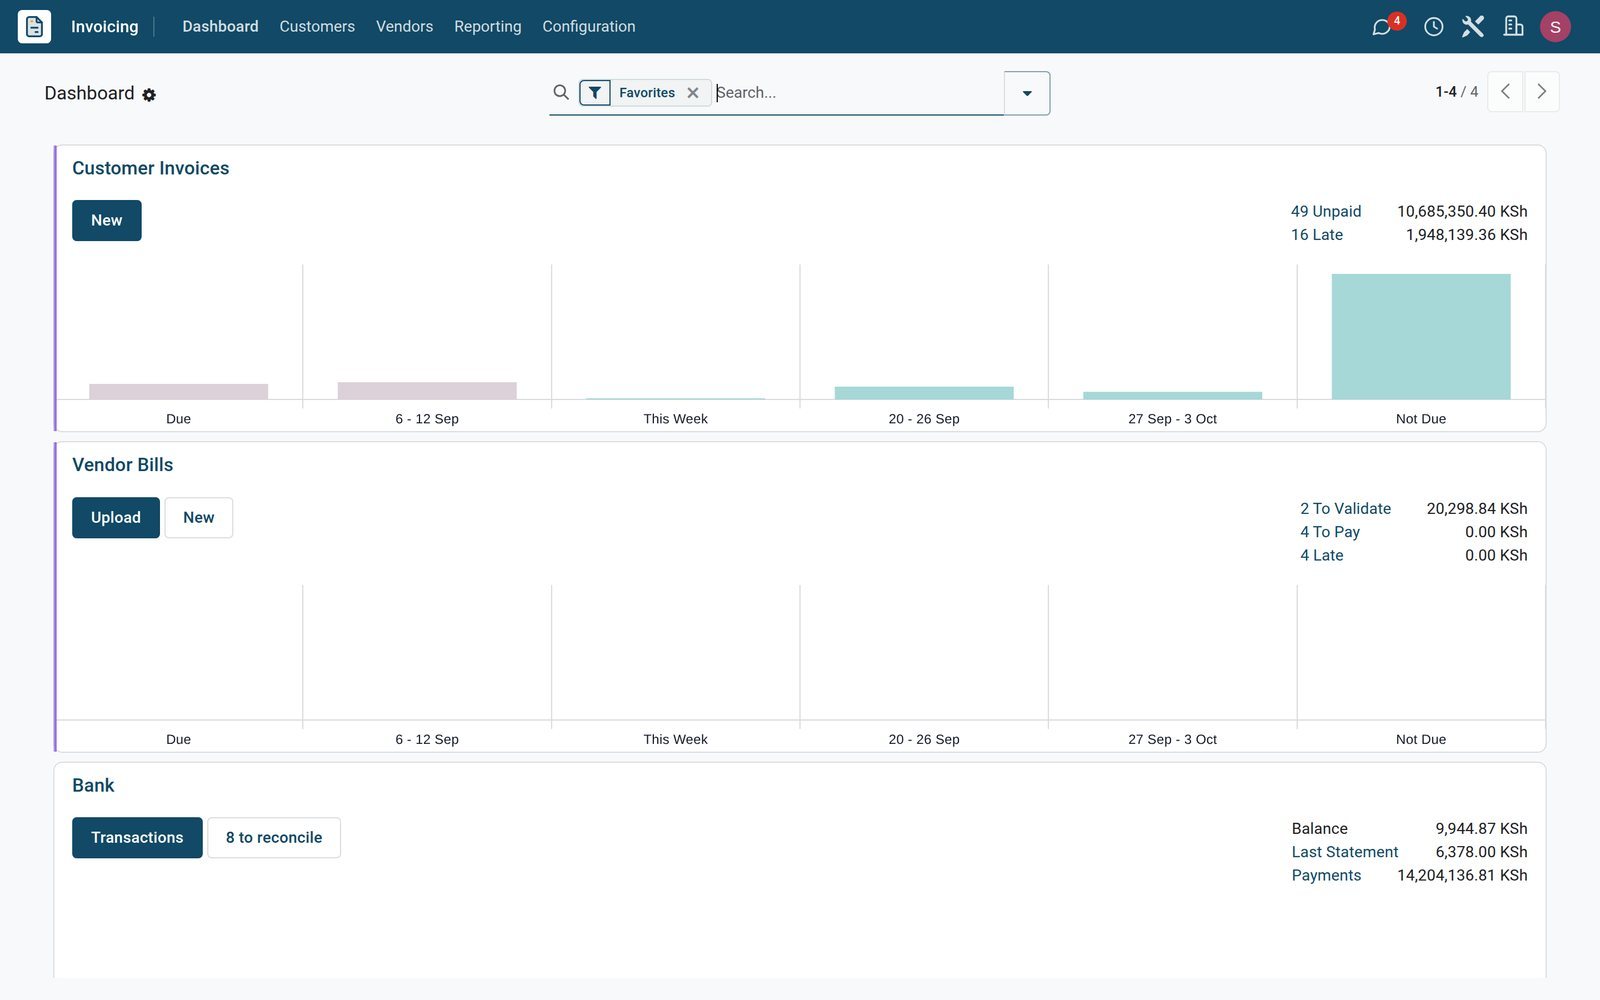Open 2 To Validate bills link
Viewport: 1600px width, 1000px height.
click(1345, 509)
